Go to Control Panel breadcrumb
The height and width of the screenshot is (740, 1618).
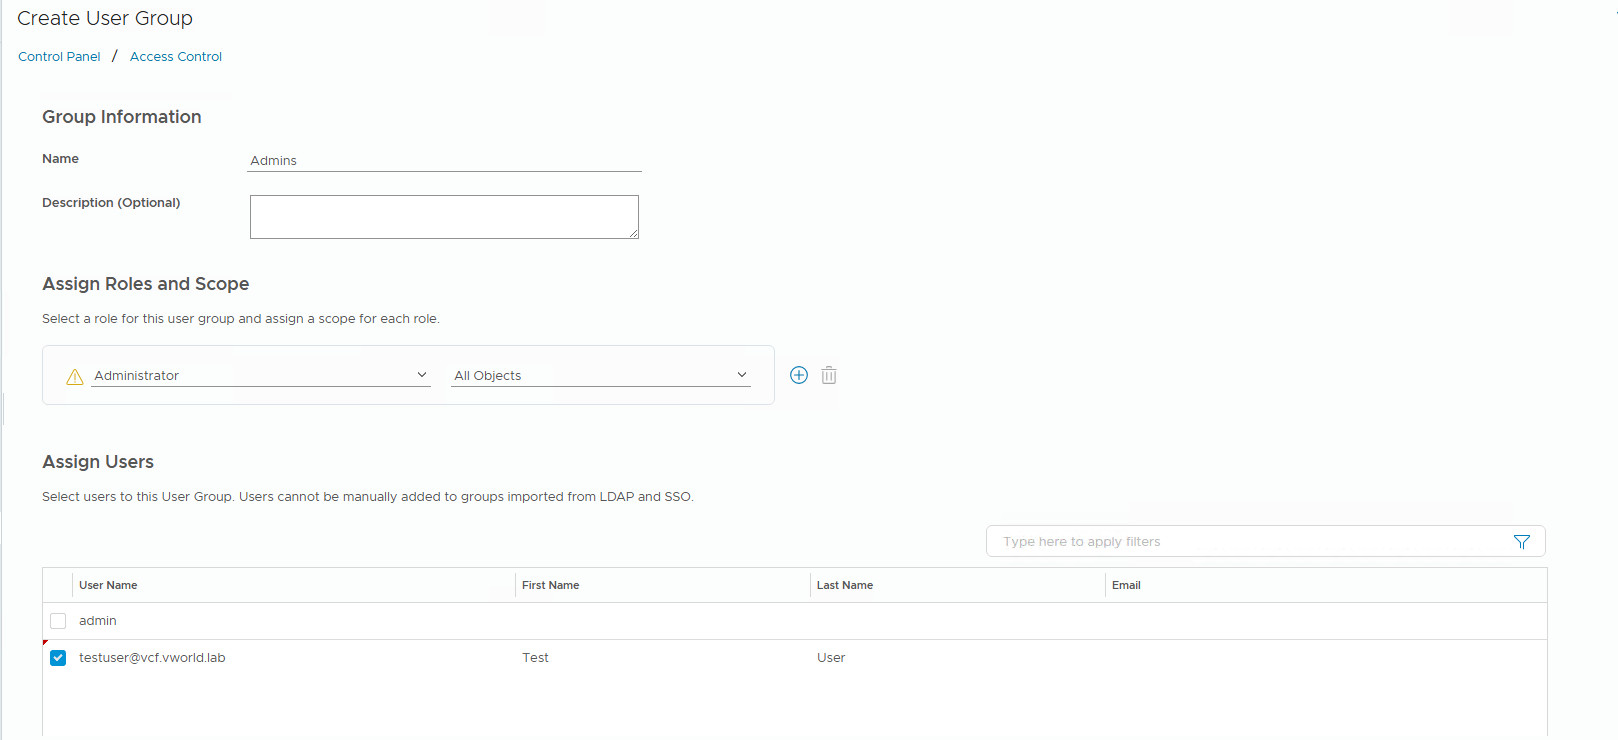59,57
